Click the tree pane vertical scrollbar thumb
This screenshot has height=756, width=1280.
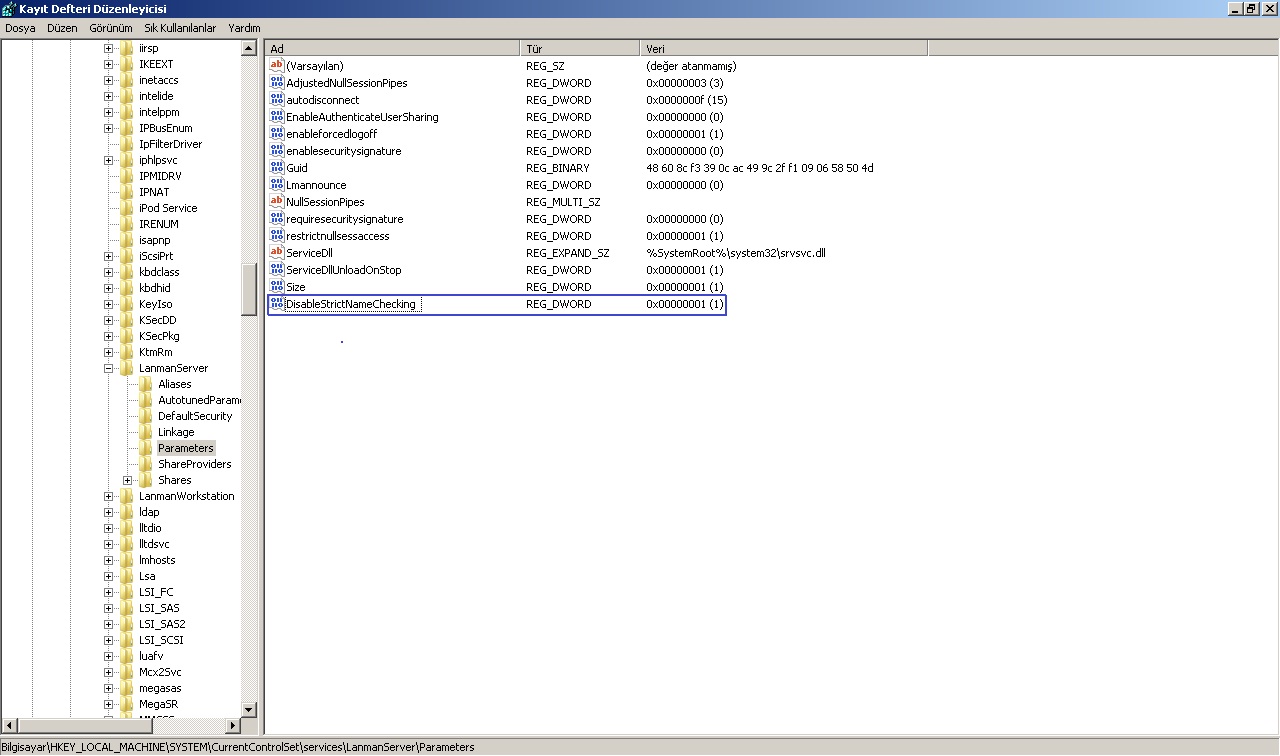[x=249, y=290]
